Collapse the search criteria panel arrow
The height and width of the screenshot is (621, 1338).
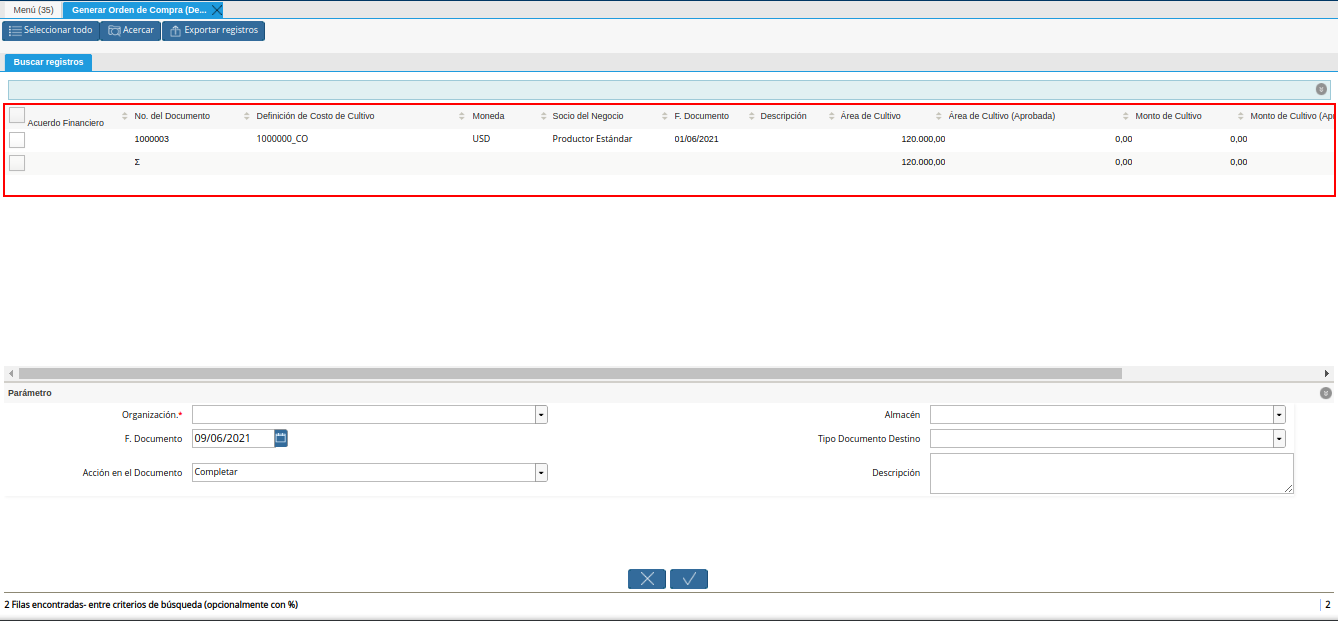[1321, 89]
